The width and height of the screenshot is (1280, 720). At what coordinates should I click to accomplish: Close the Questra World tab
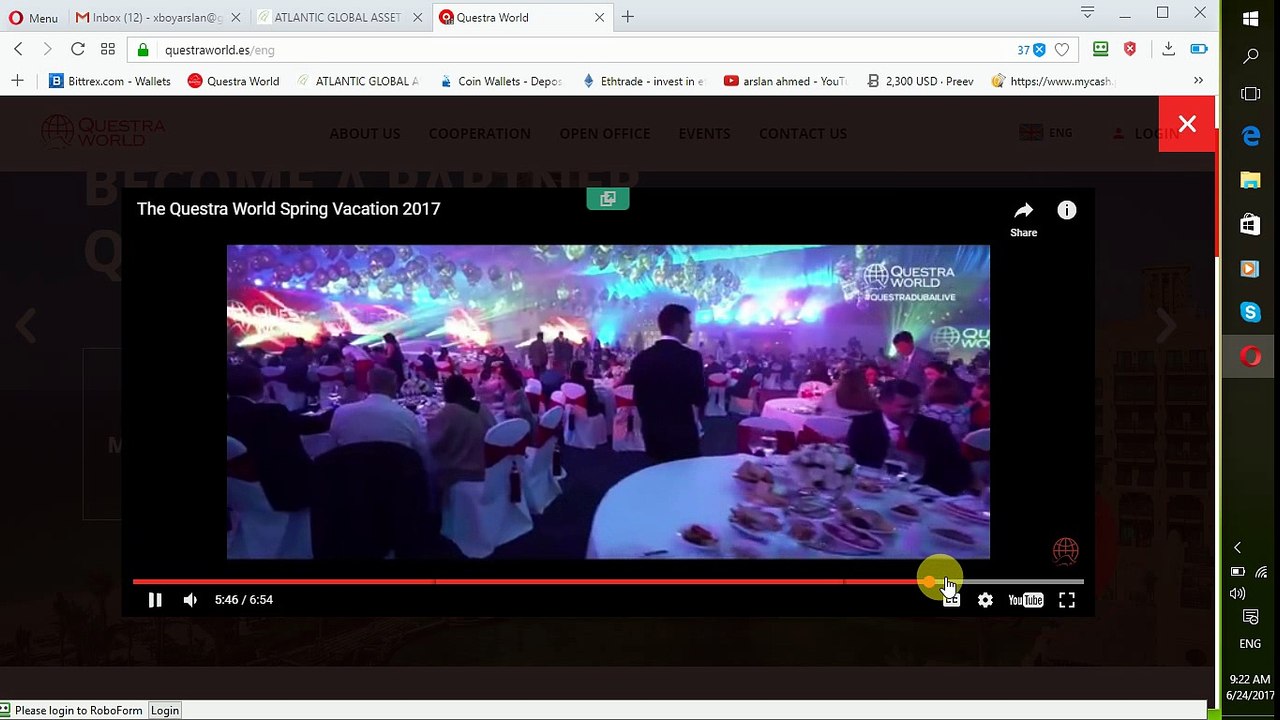tap(599, 17)
